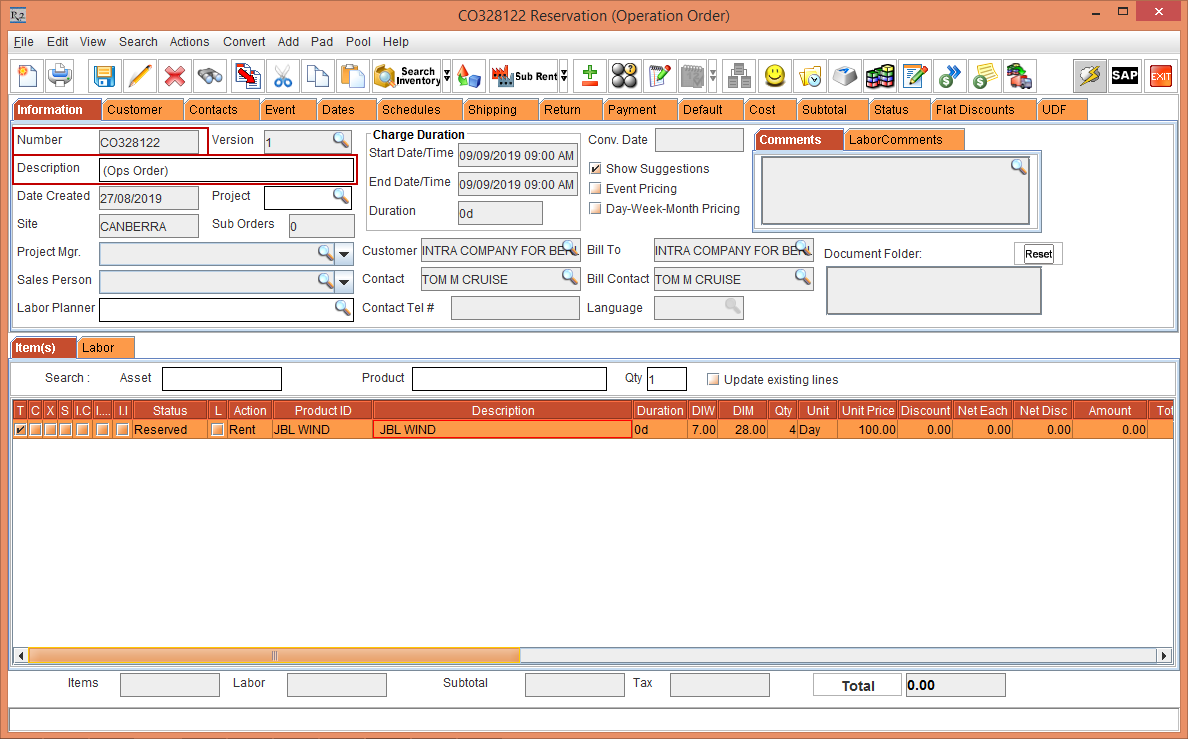The height and width of the screenshot is (739, 1188).
Task: Click the red X delete icon
Action: click(x=174, y=76)
